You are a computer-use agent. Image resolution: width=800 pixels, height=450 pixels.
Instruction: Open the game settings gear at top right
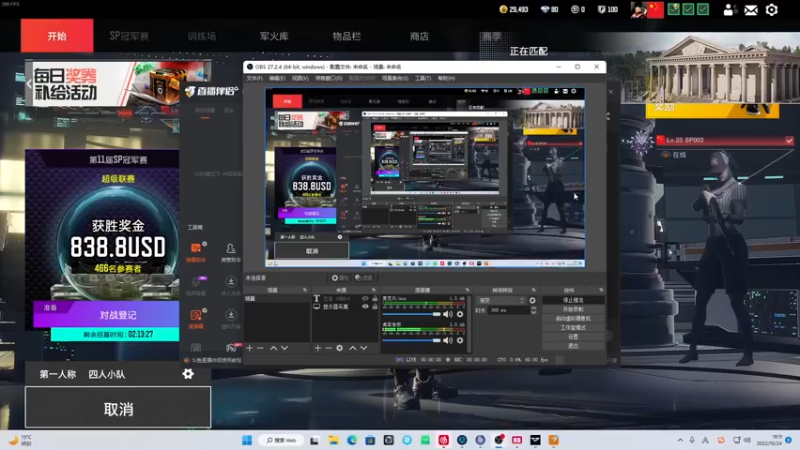(771, 10)
